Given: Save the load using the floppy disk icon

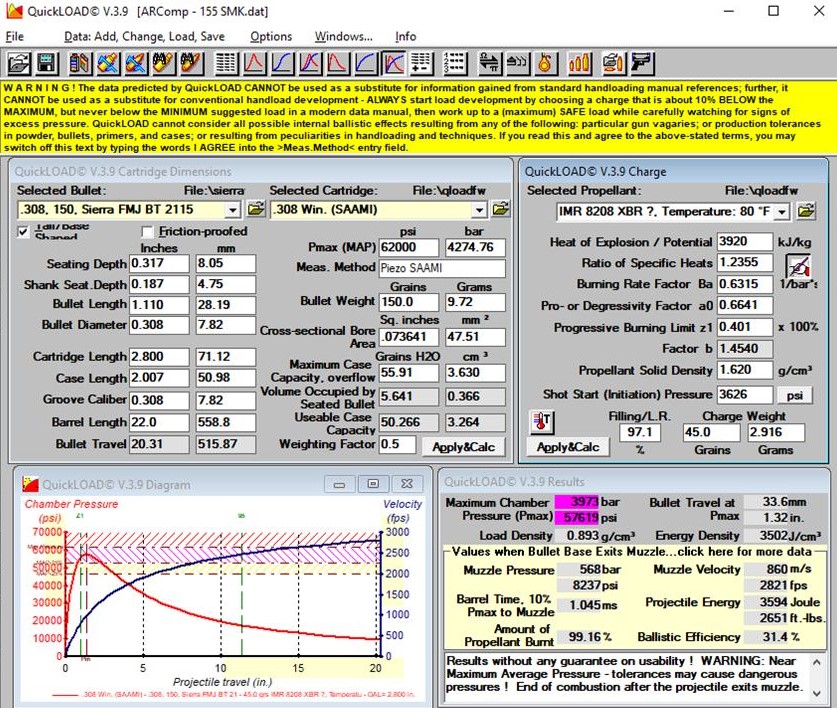Looking at the screenshot, I should (46, 63).
